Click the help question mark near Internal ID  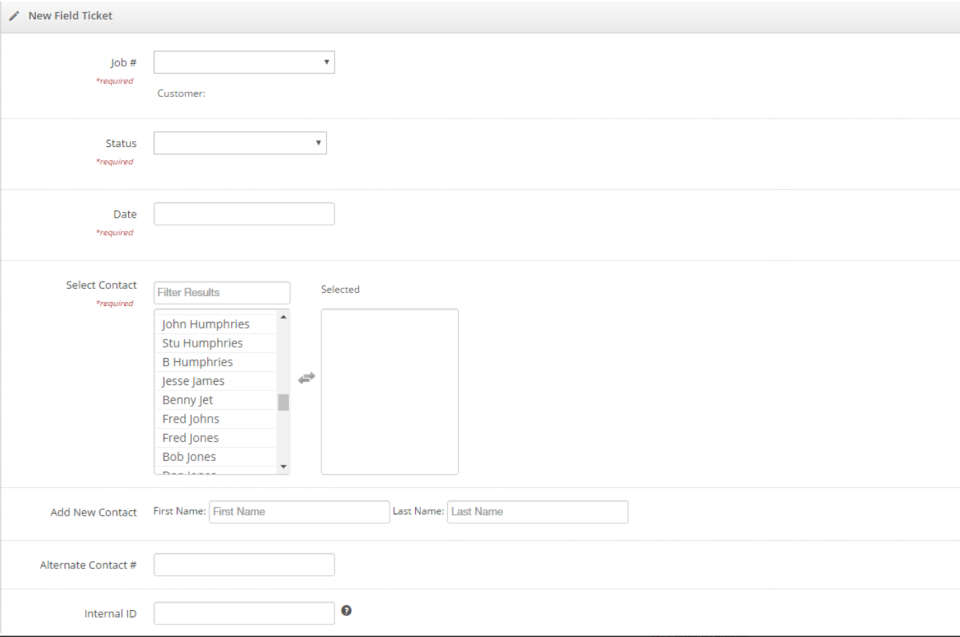tap(346, 611)
